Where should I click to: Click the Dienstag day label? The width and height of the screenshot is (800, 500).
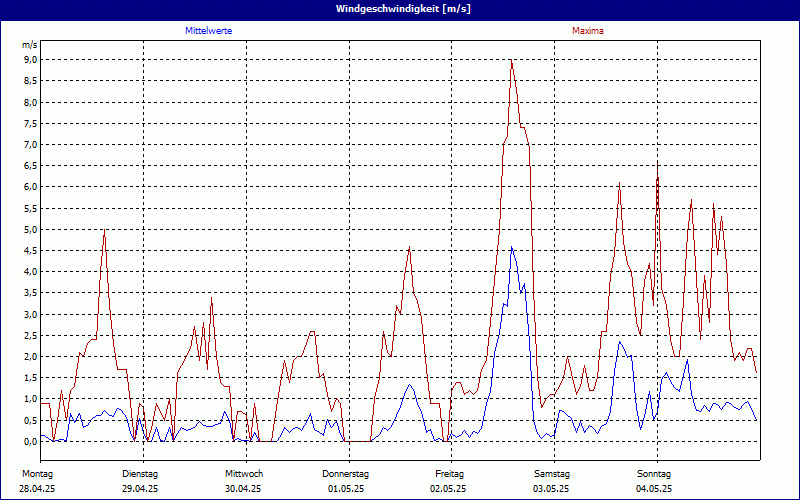tap(140, 474)
